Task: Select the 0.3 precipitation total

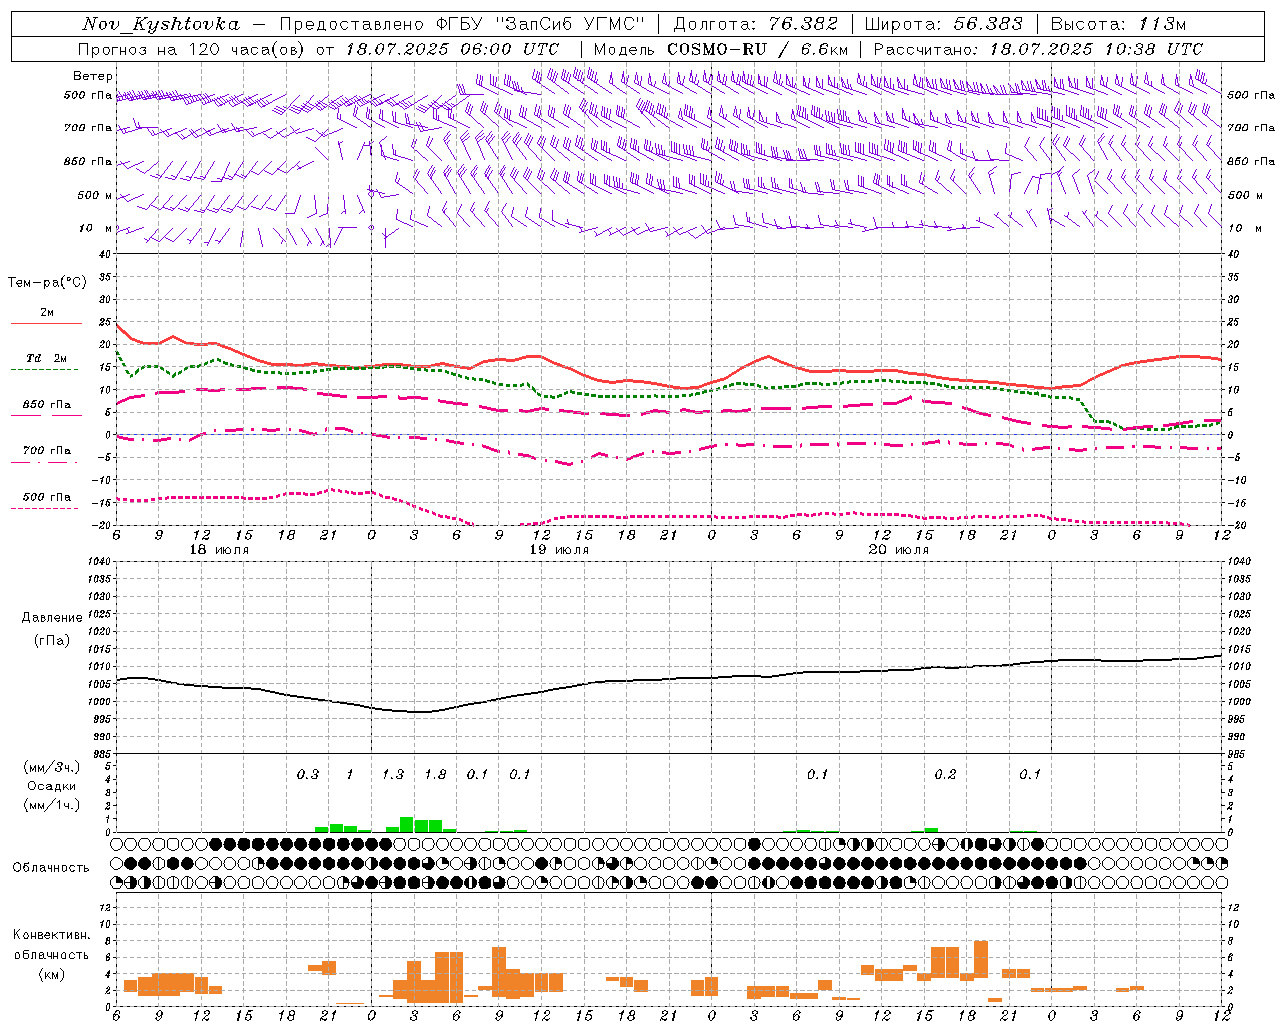Action: pos(308,775)
